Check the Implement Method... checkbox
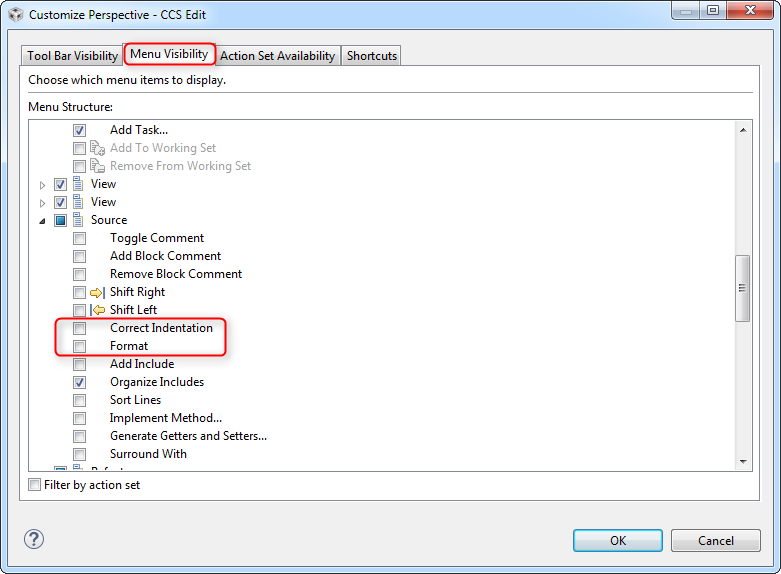This screenshot has width=781, height=574. 79,418
